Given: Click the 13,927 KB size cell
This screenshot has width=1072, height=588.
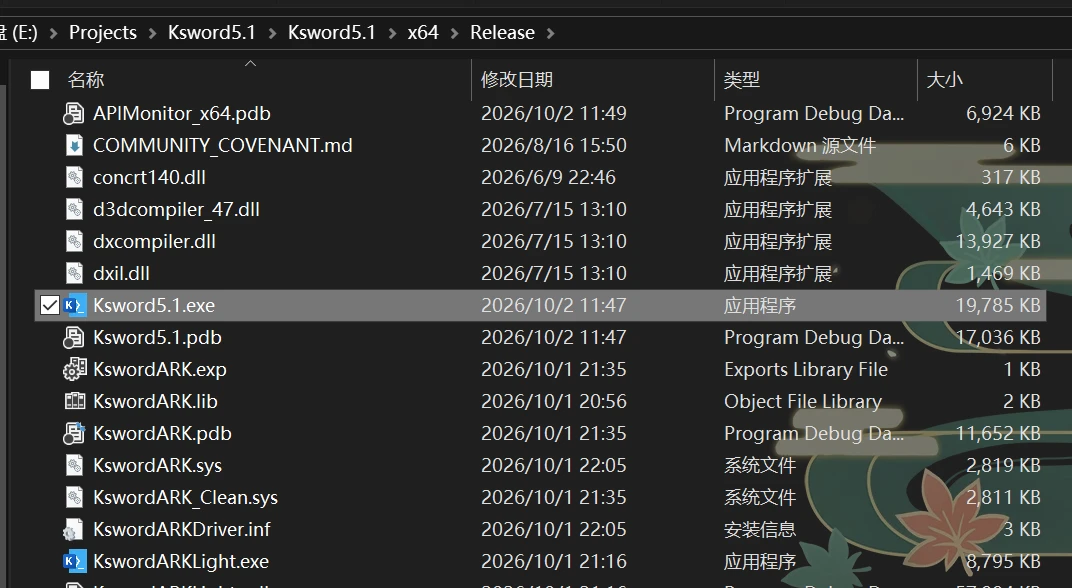Looking at the screenshot, I should [998, 241].
